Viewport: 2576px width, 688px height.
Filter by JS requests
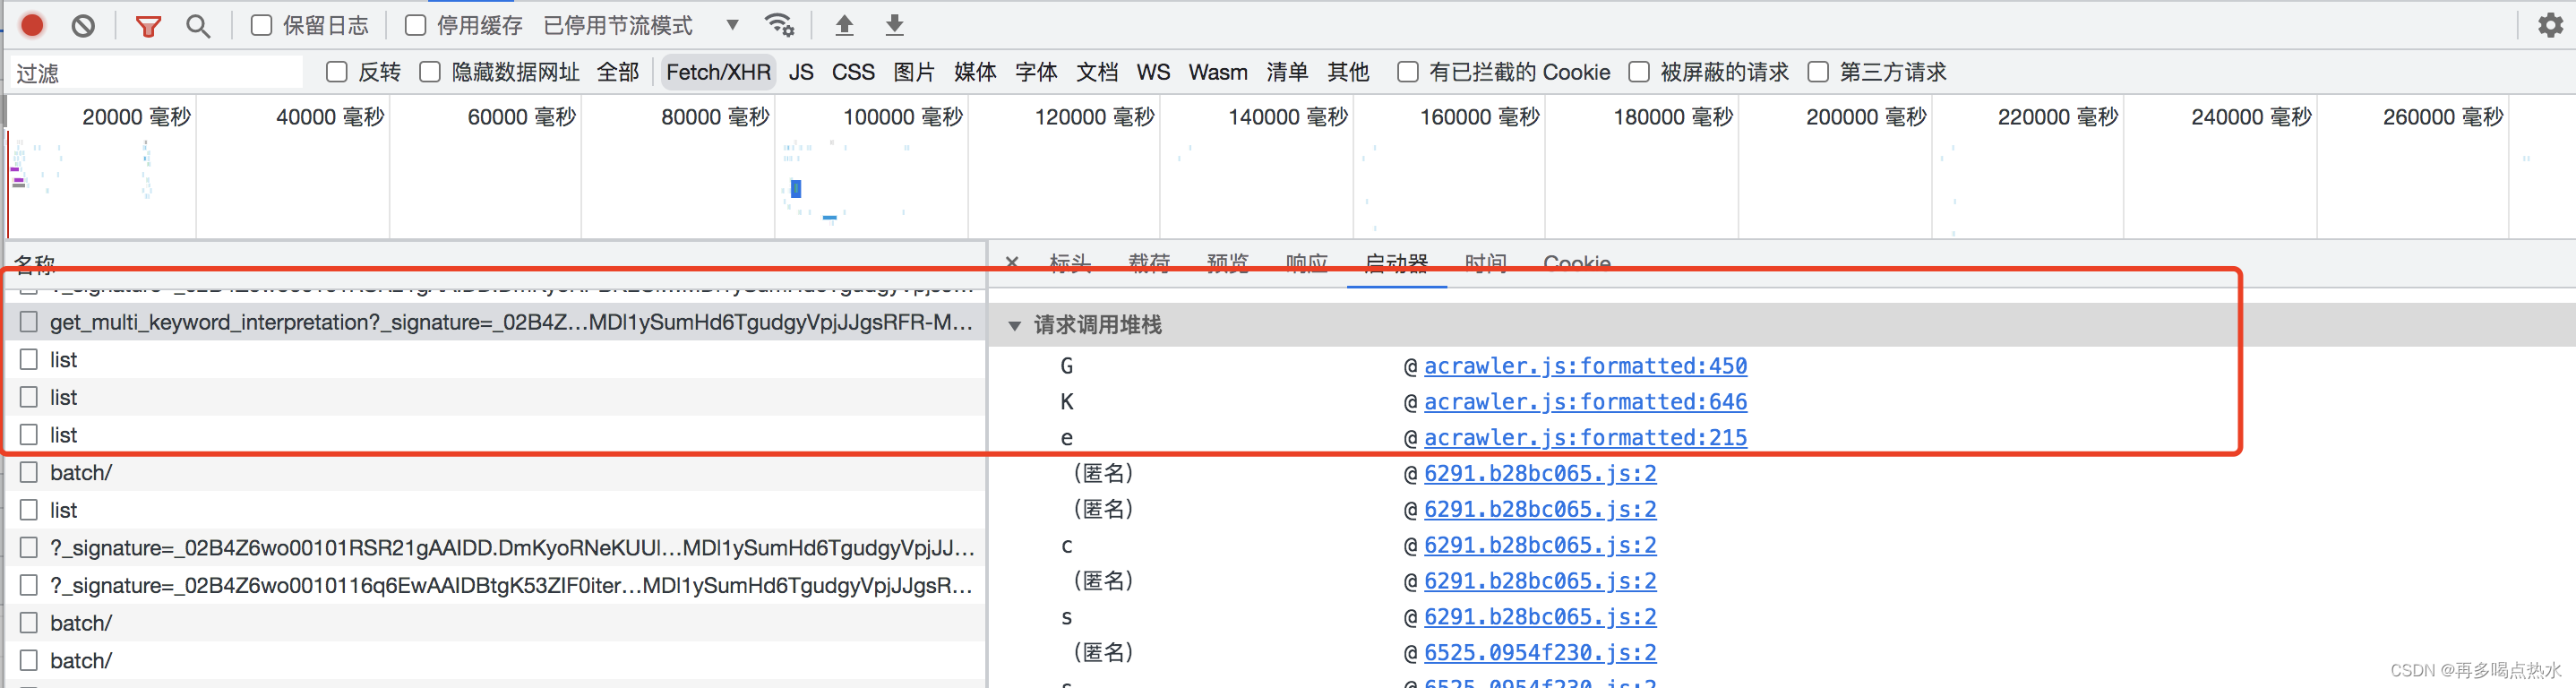point(800,72)
